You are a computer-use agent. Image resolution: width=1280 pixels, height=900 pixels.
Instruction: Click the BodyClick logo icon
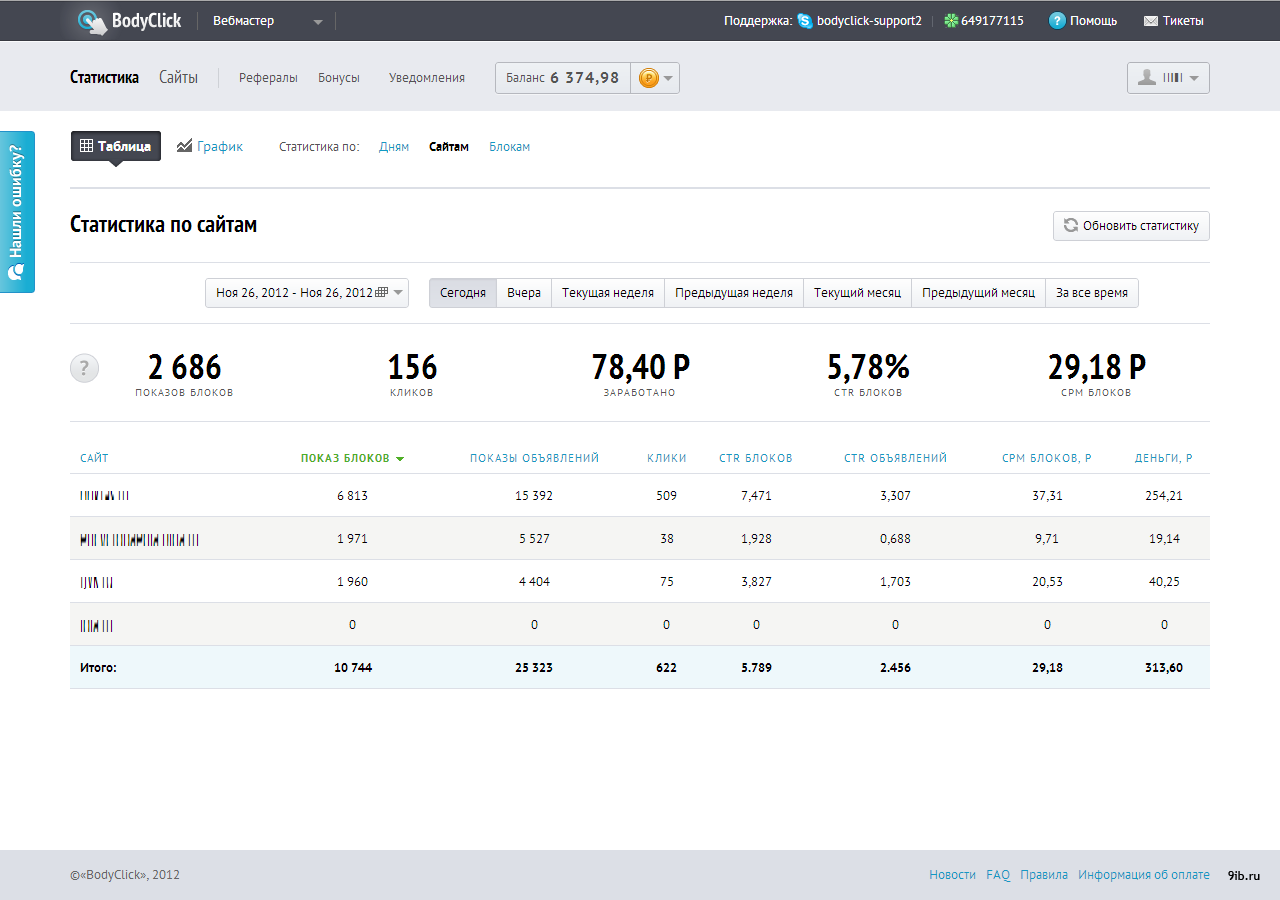[x=93, y=21]
